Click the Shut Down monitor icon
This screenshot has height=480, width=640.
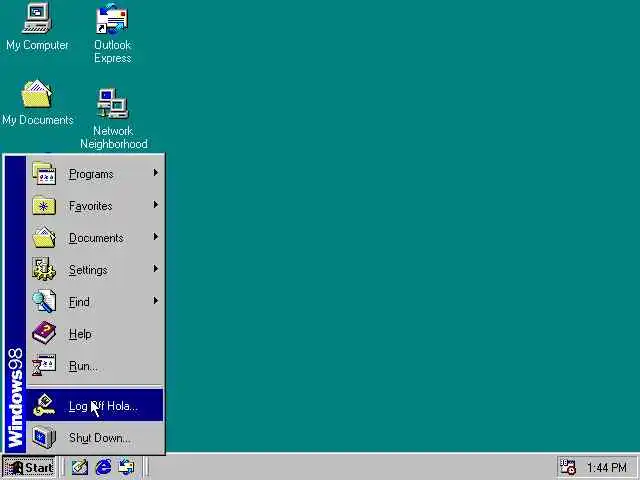coord(44,437)
